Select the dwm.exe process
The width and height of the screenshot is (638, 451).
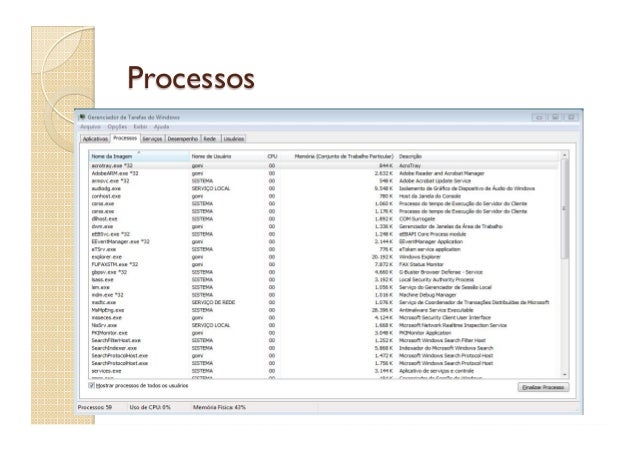click(x=324, y=226)
